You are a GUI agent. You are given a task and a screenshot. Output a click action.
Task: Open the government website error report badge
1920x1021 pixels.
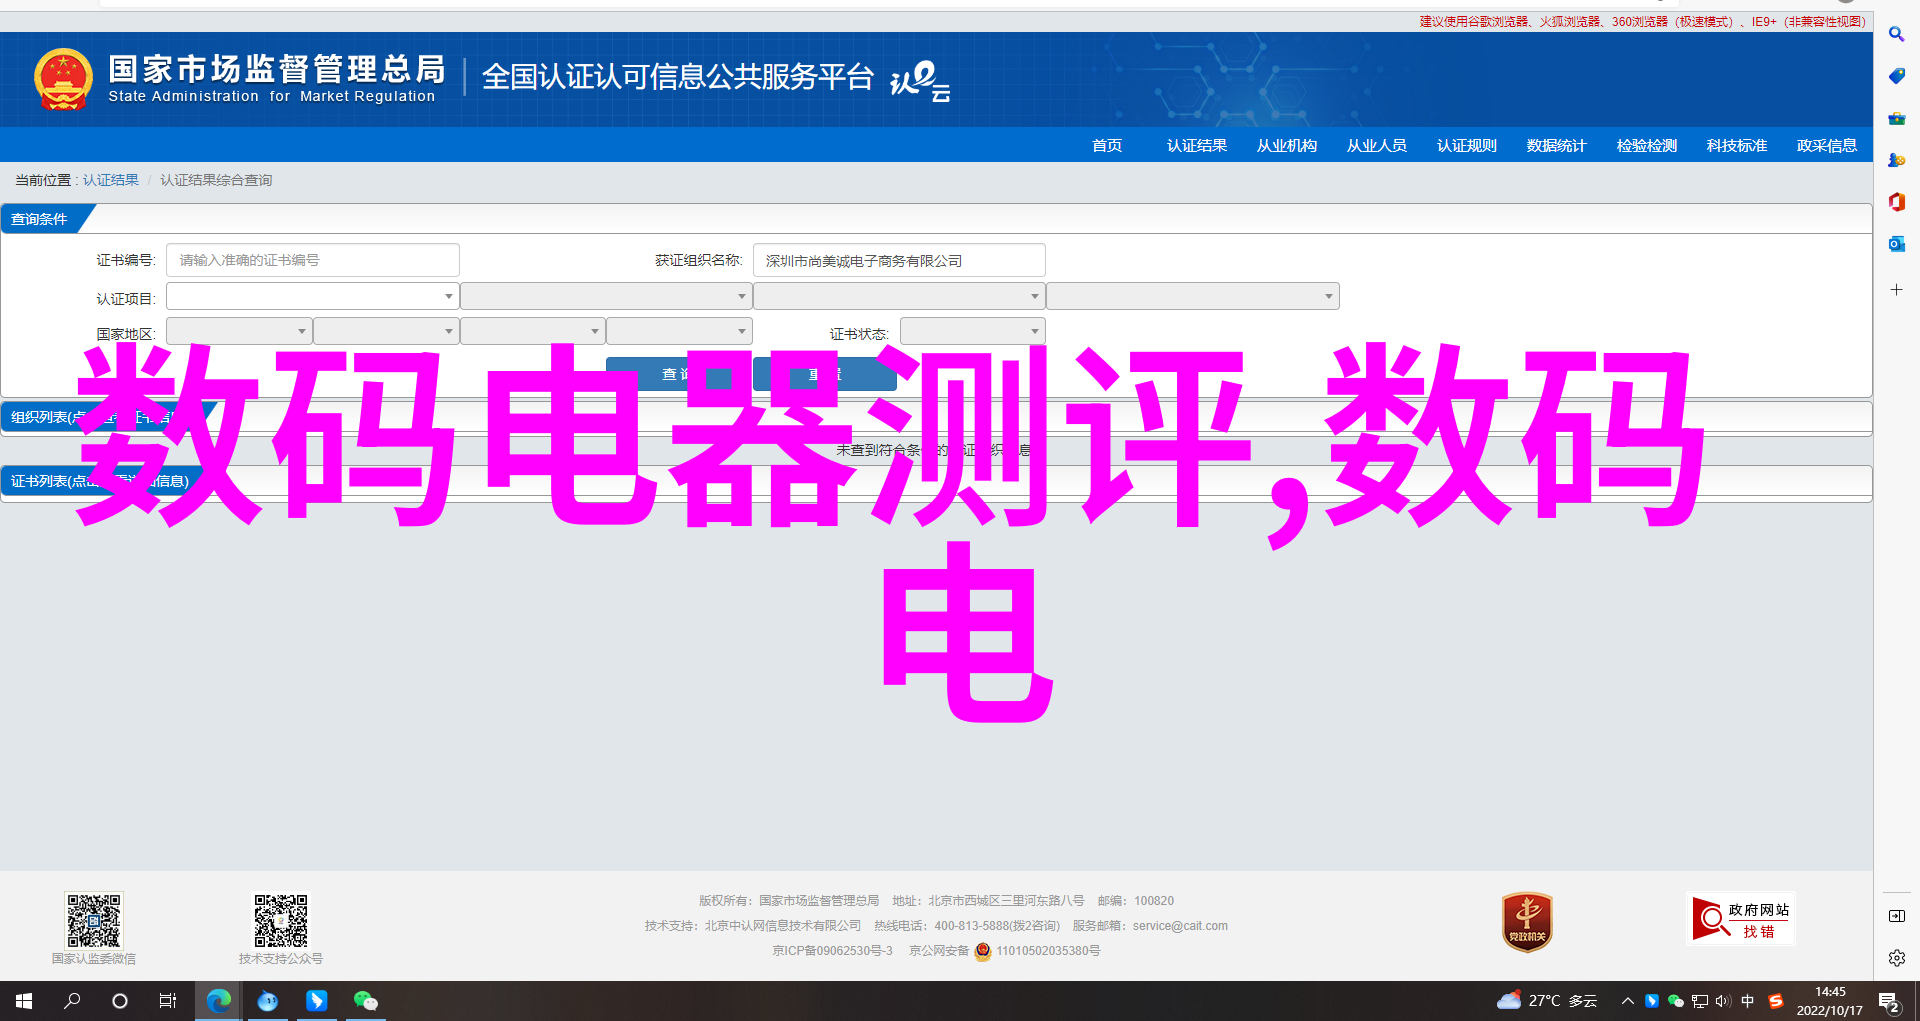point(1741,918)
